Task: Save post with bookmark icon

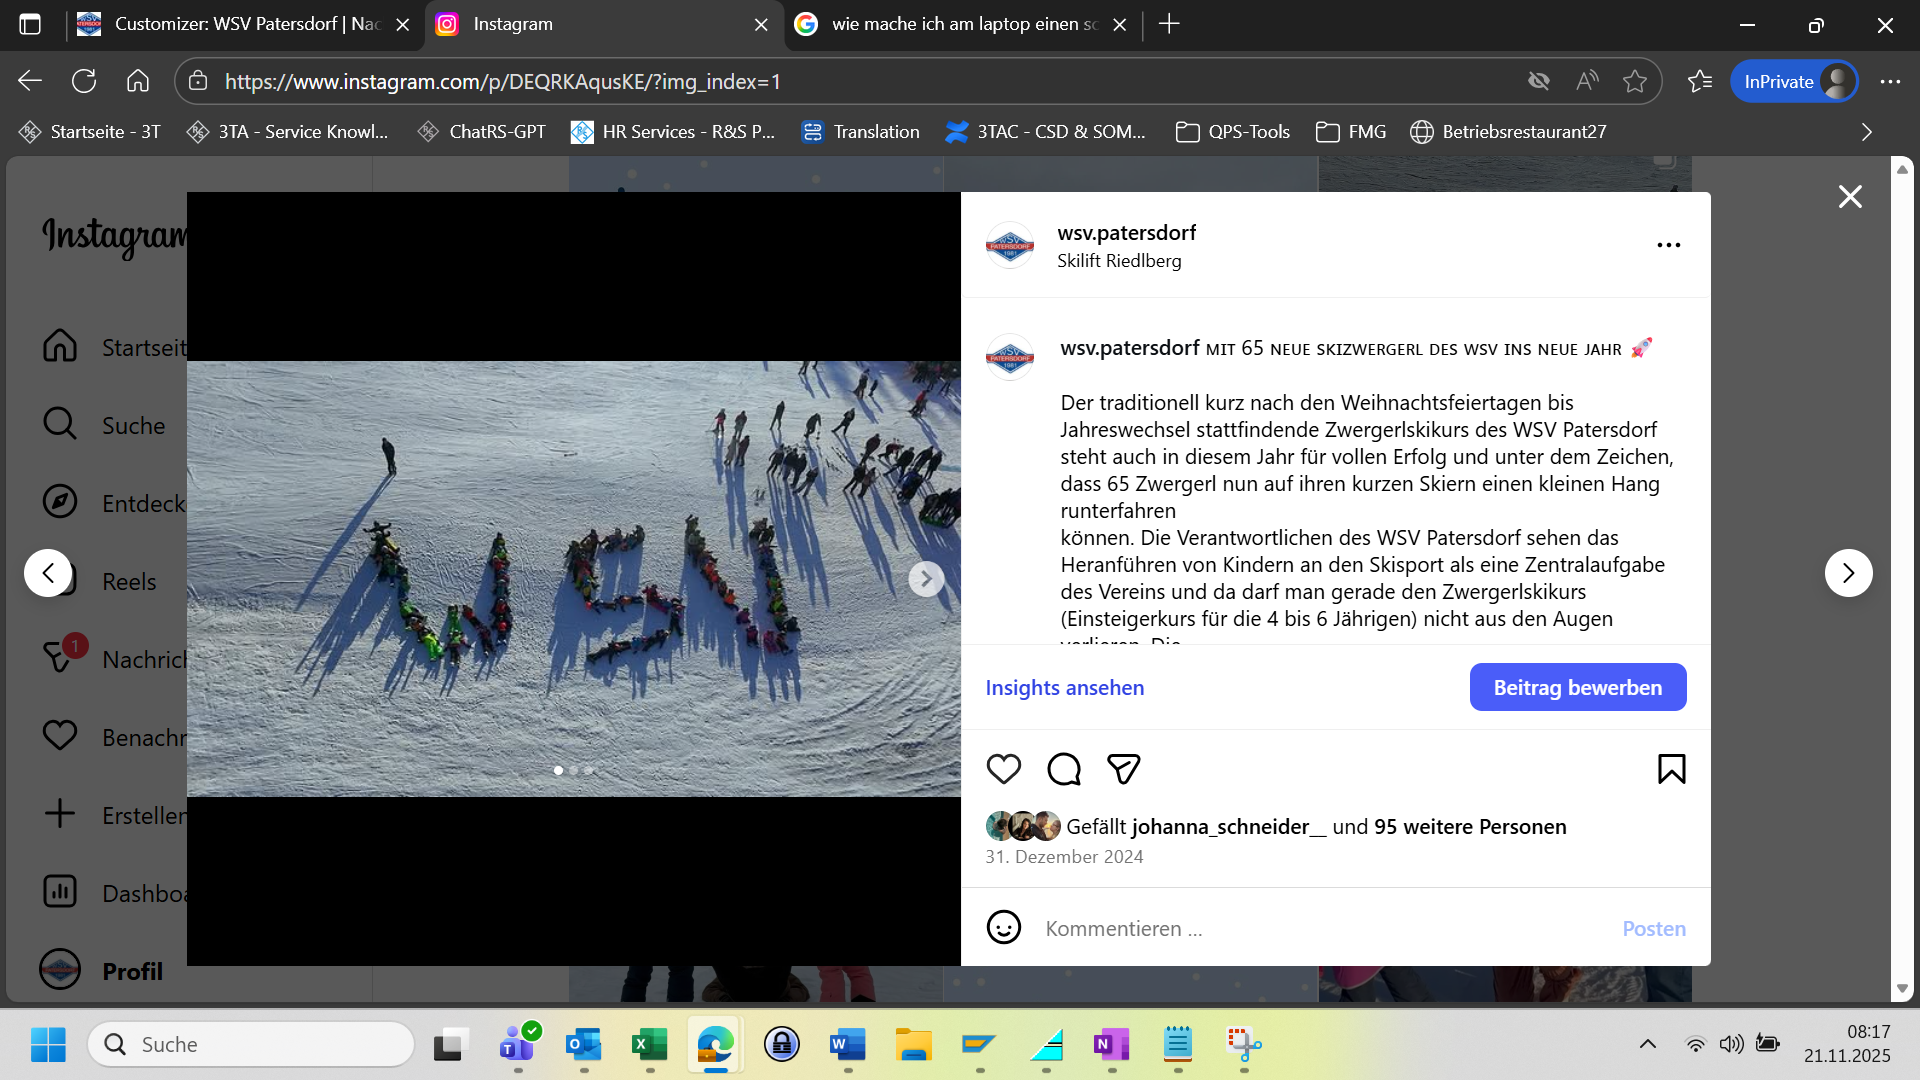Action: pos(1671,769)
